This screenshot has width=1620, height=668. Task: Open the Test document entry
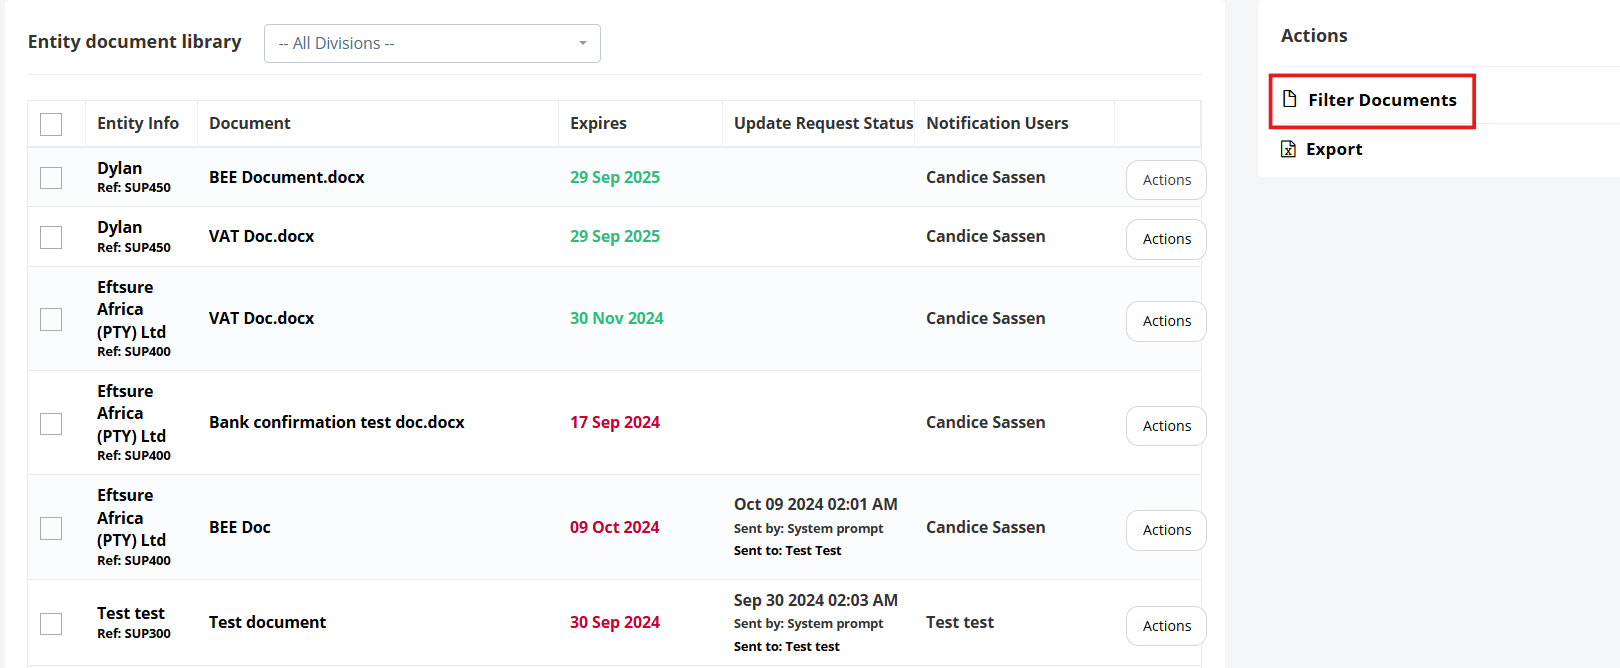pos(267,622)
